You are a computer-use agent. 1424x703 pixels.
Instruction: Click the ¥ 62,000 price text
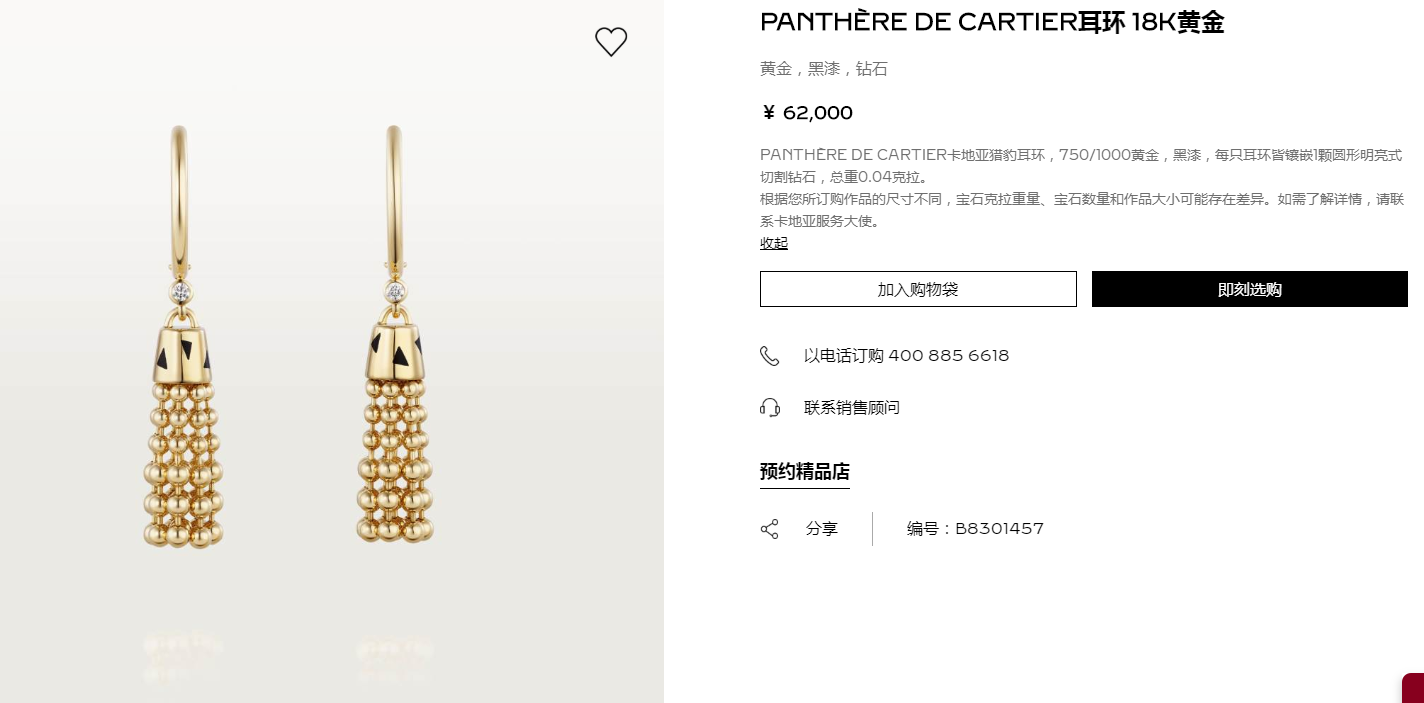(807, 113)
